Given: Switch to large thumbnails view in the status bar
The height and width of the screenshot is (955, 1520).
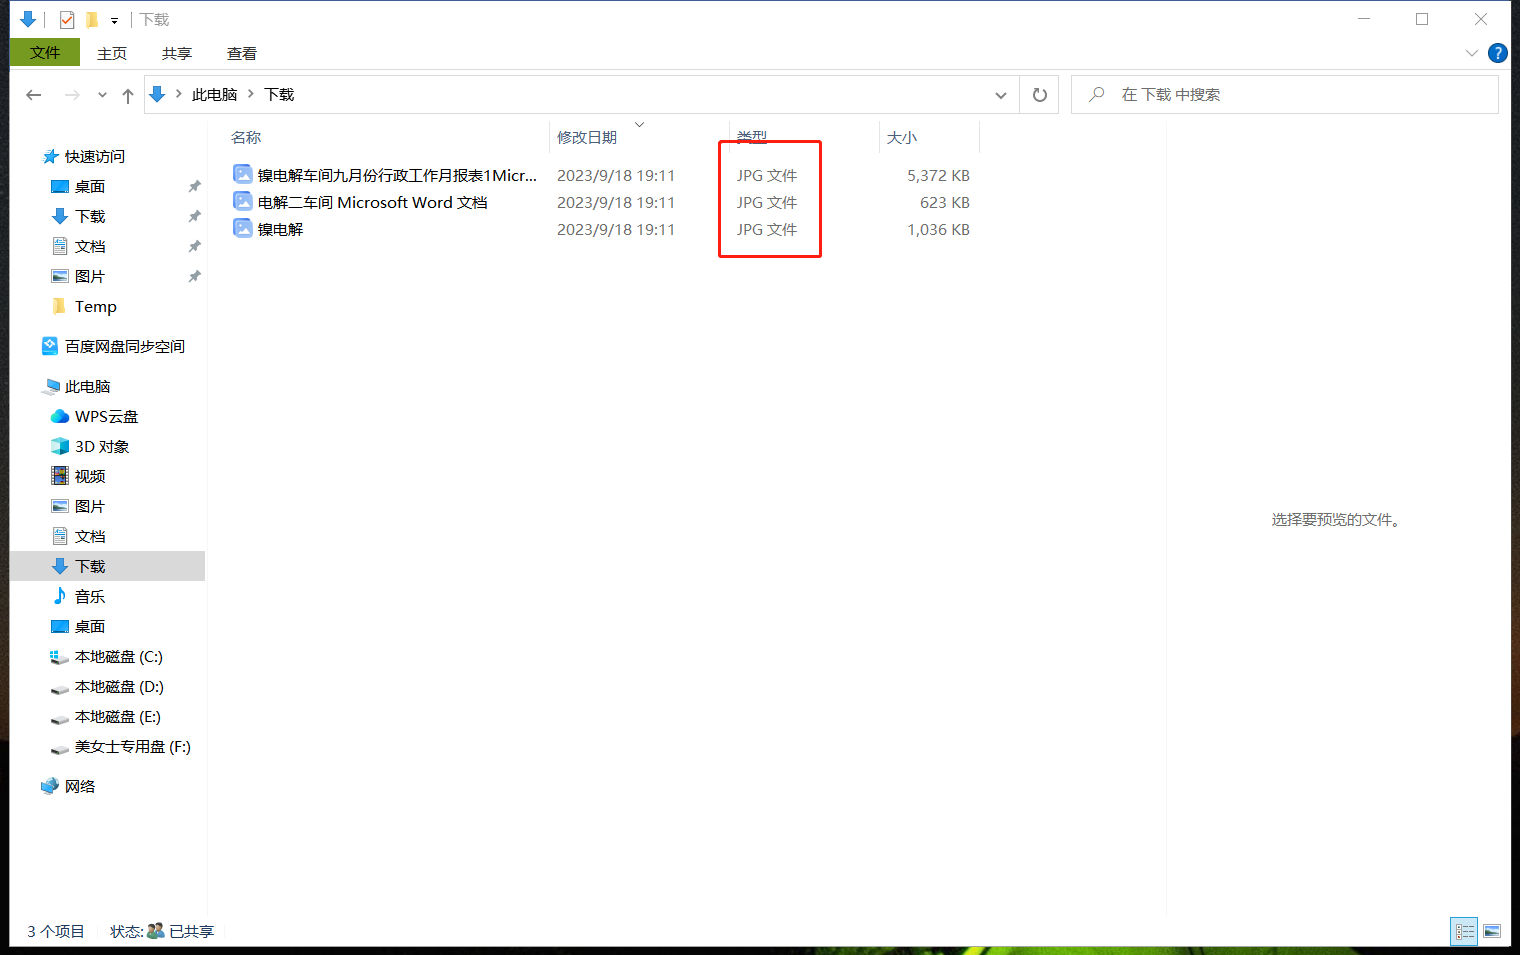Looking at the screenshot, I should click(x=1493, y=931).
